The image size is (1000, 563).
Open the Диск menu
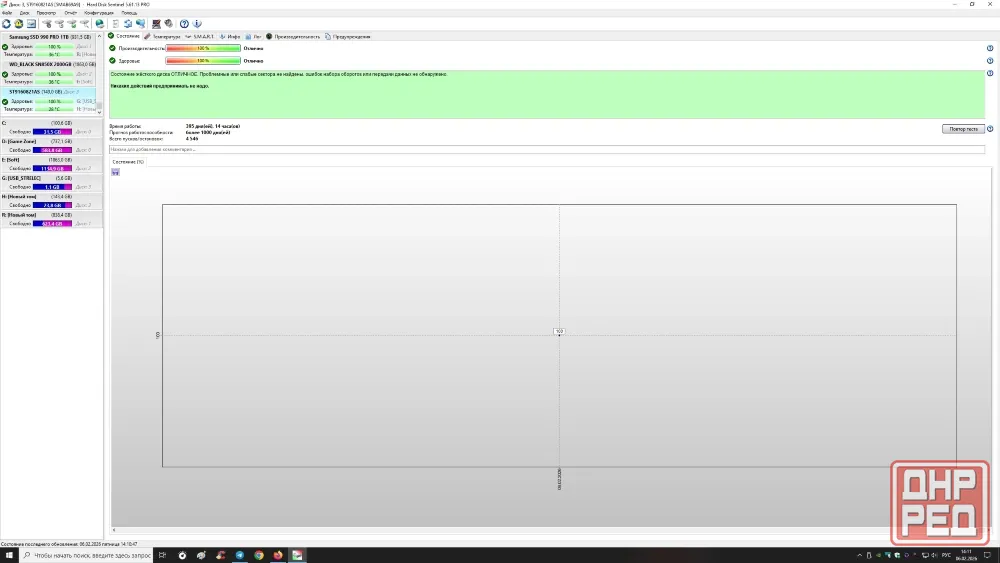coord(24,13)
